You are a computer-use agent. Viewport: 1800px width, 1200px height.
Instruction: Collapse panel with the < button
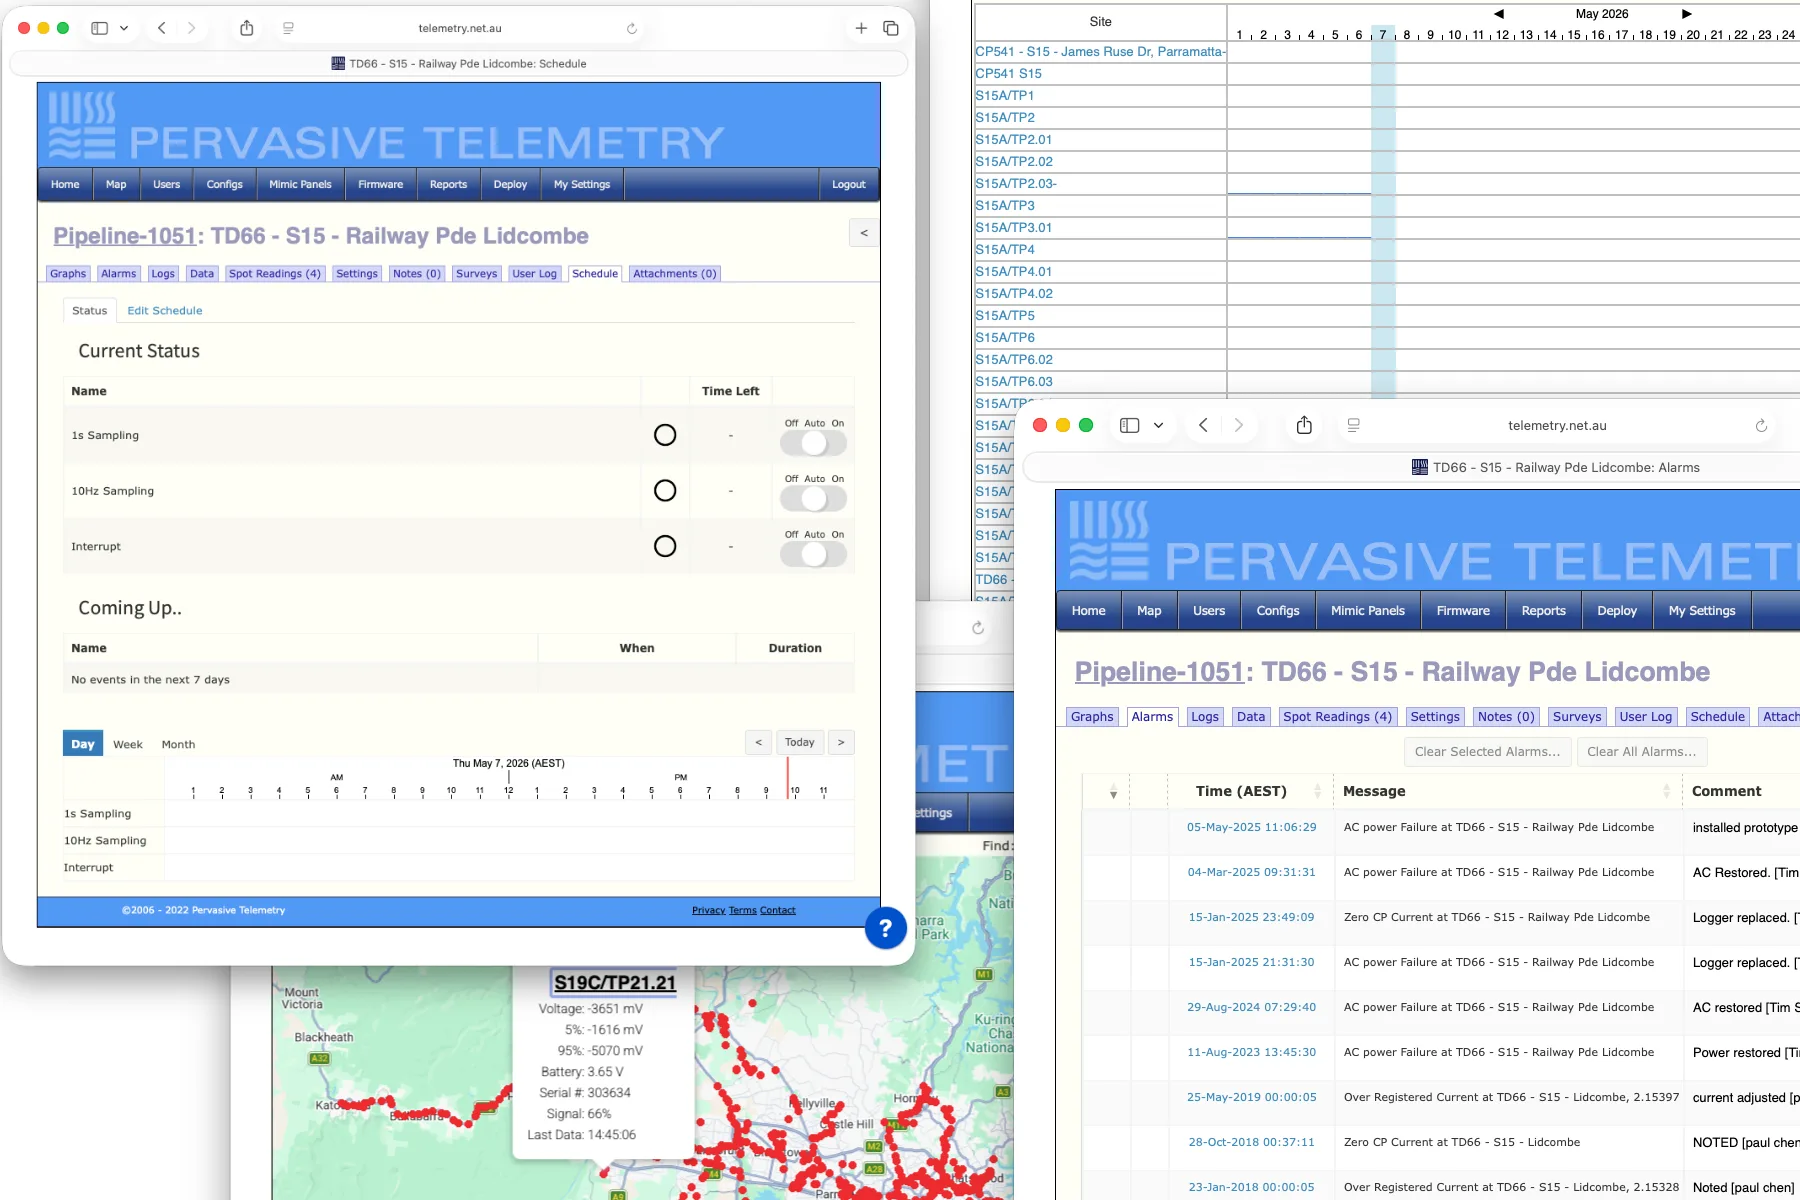coord(864,233)
